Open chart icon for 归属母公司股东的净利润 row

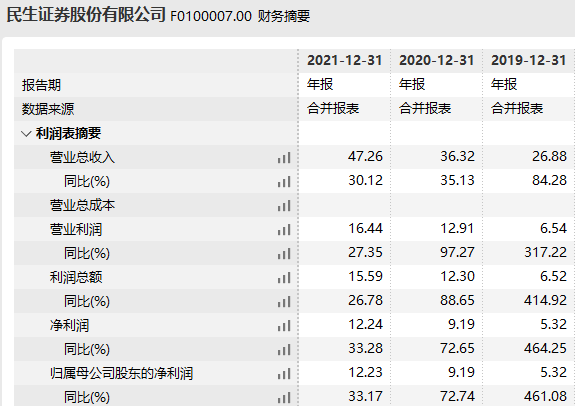284,374
